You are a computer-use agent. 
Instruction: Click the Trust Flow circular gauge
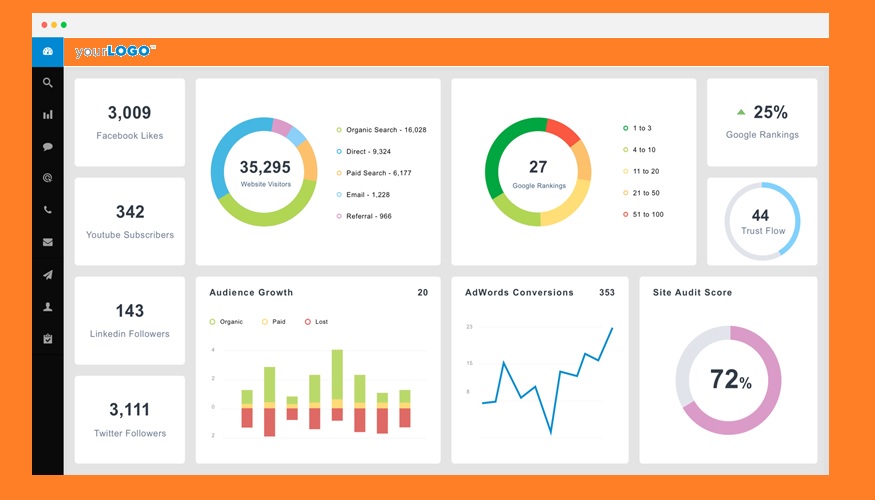click(x=762, y=221)
